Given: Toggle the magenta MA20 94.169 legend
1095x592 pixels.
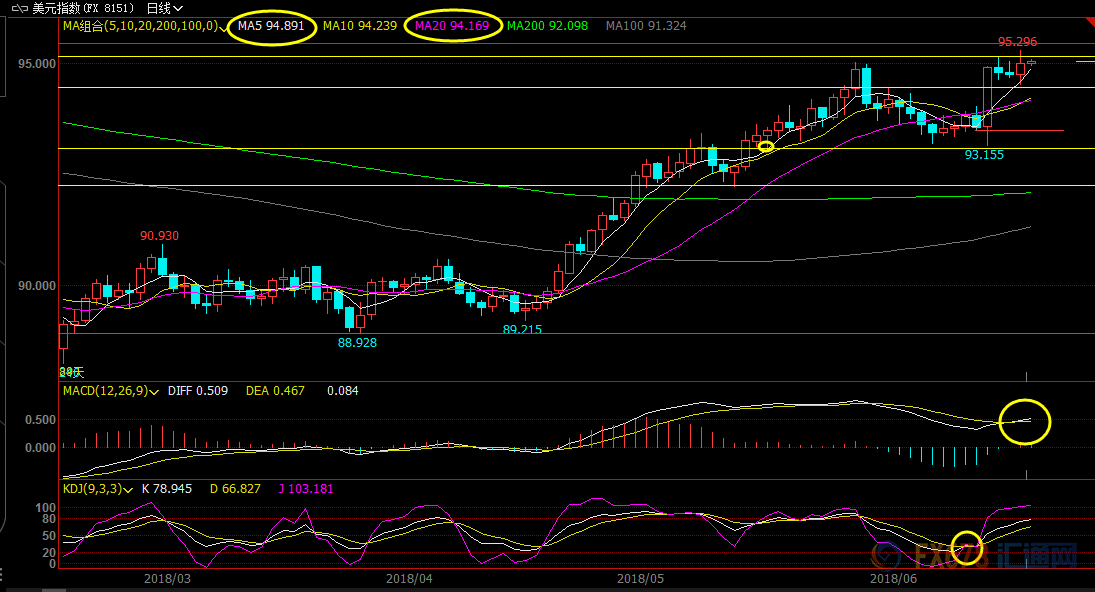Looking at the screenshot, I should coord(452,26).
